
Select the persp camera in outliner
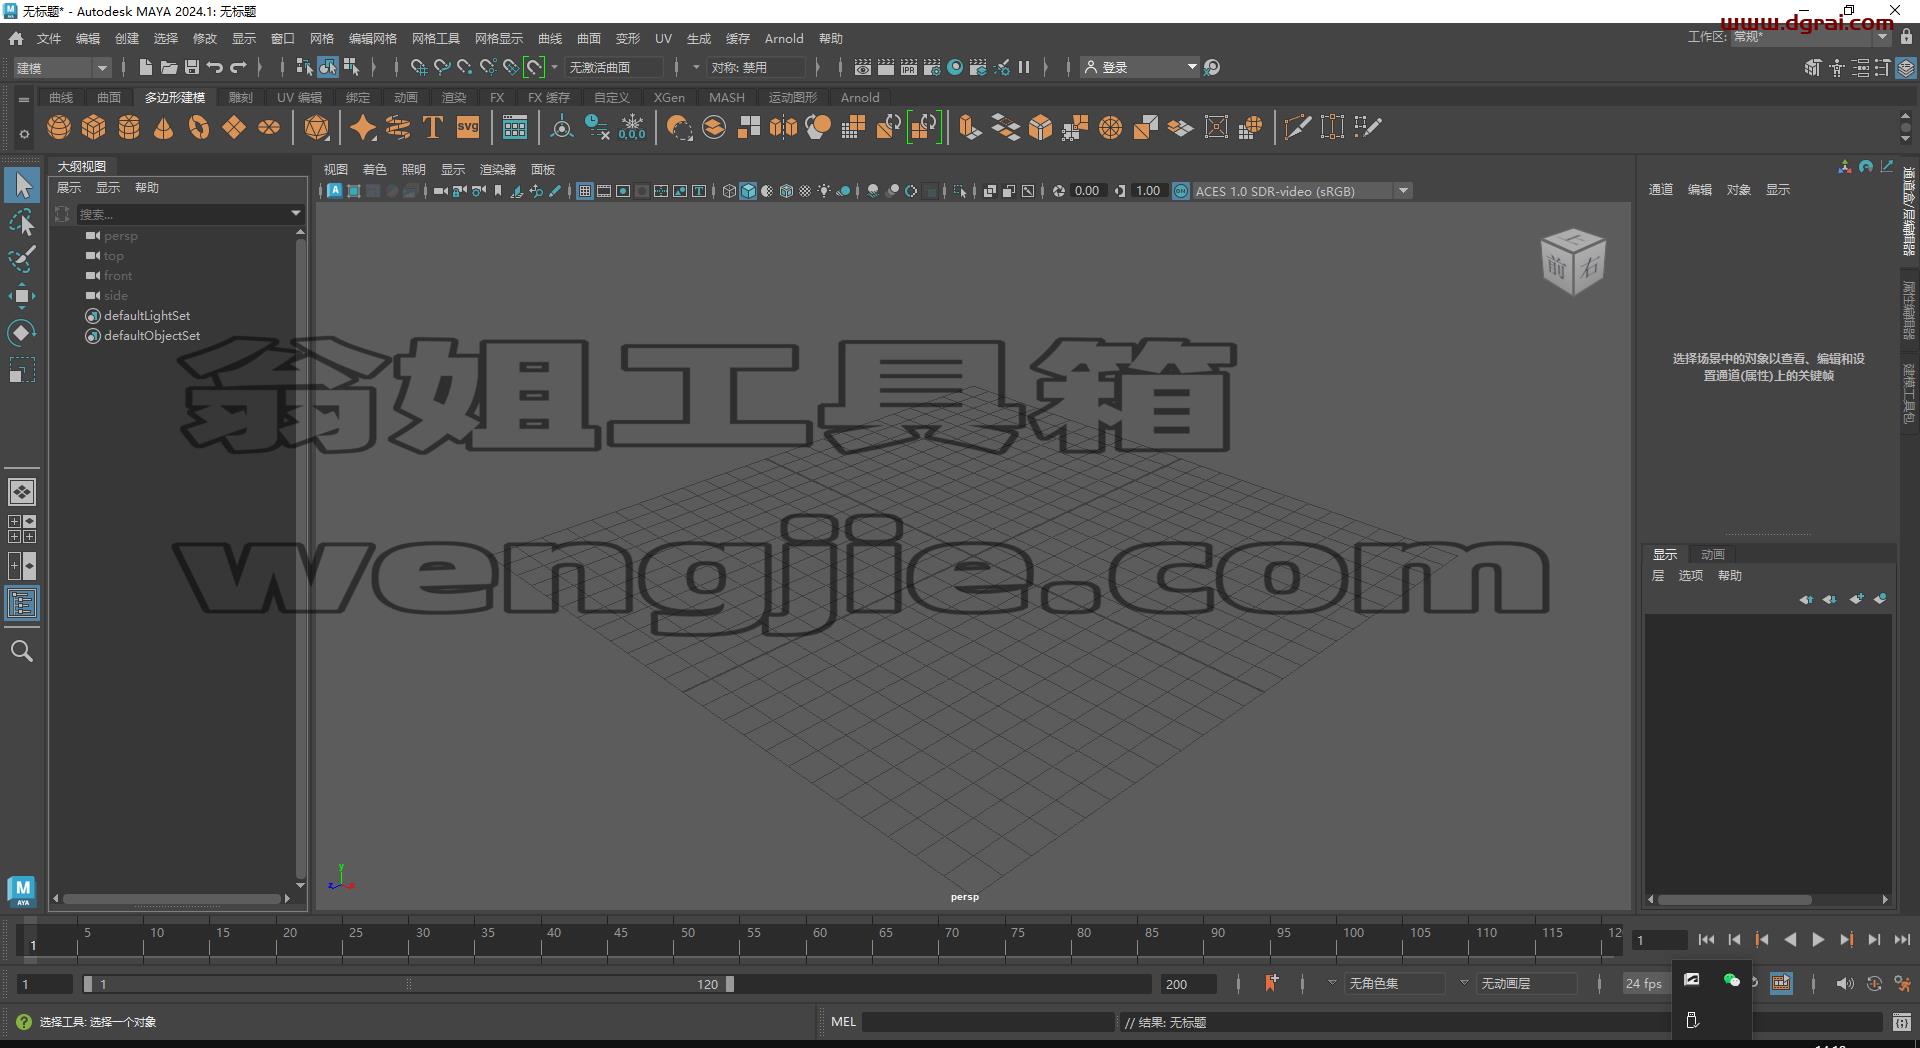pos(121,236)
